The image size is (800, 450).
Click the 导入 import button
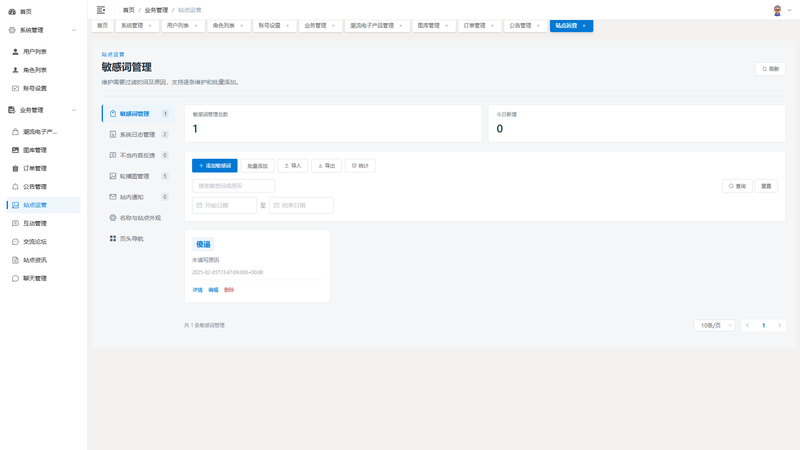(x=293, y=166)
